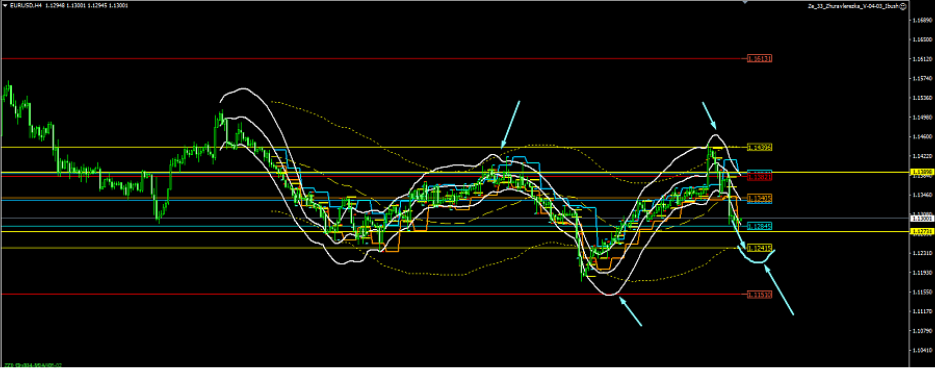The width and height of the screenshot is (935, 368).
Task: Select the orange 1.1340 level label
Action: (760, 197)
